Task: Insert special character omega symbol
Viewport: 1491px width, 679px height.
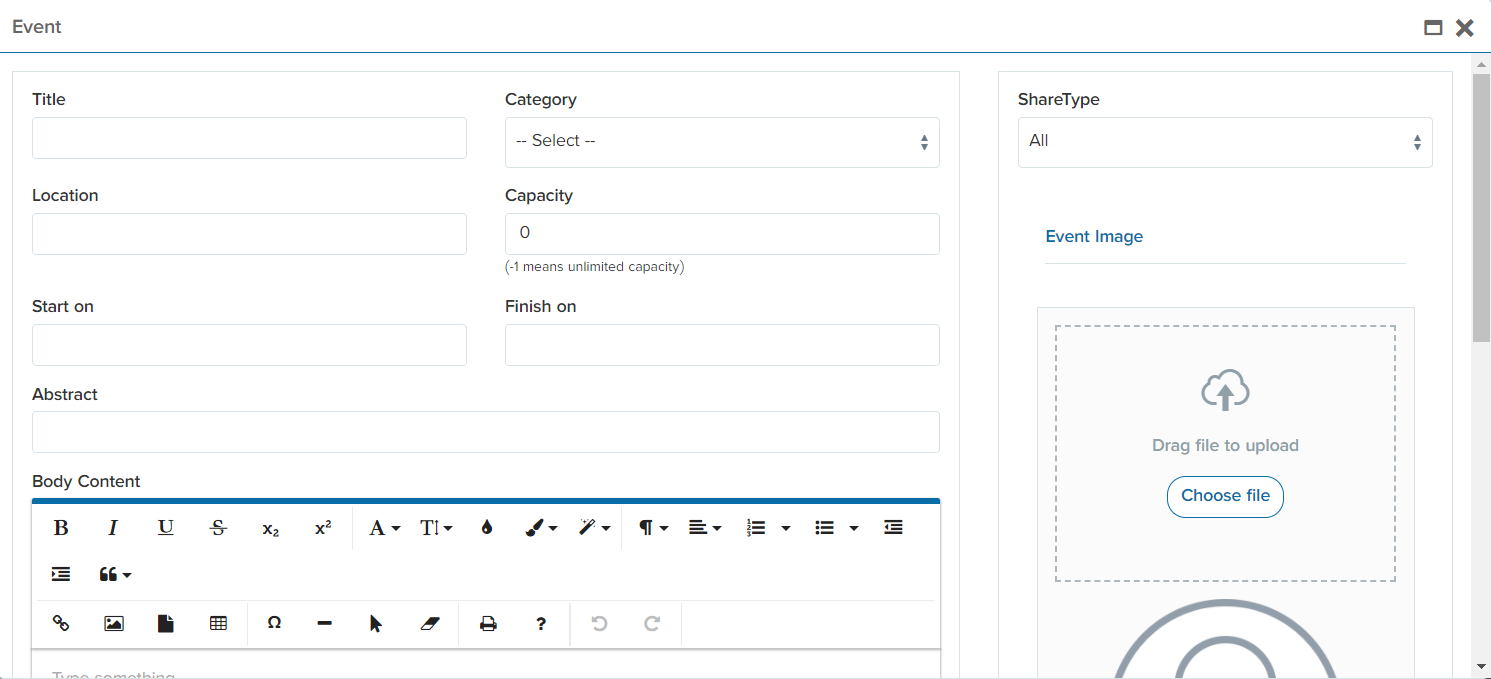Action: point(274,623)
